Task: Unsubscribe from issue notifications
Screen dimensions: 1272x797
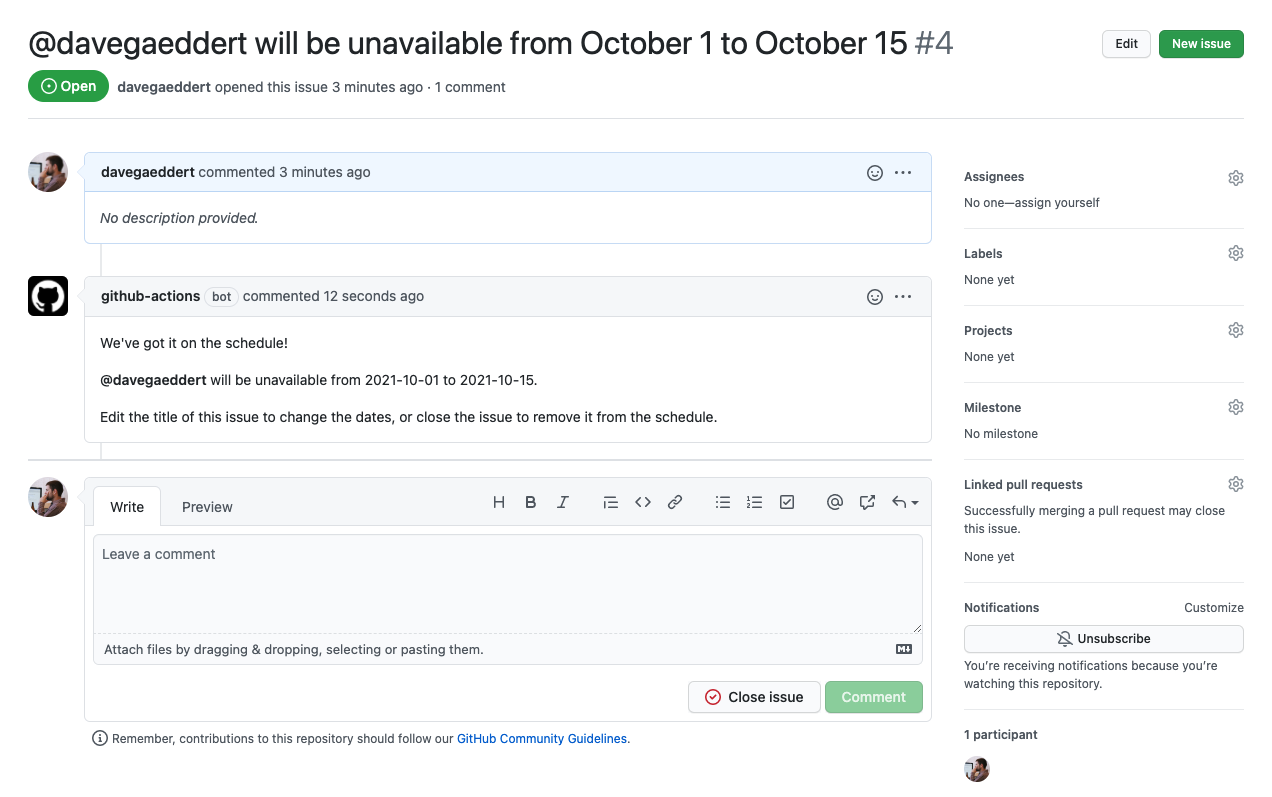Action: coord(1103,638)
